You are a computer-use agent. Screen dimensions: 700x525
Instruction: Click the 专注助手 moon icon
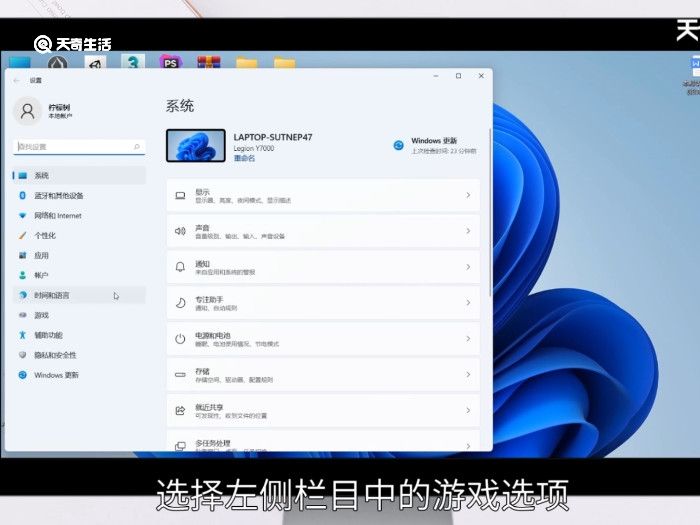coord(180,303)
